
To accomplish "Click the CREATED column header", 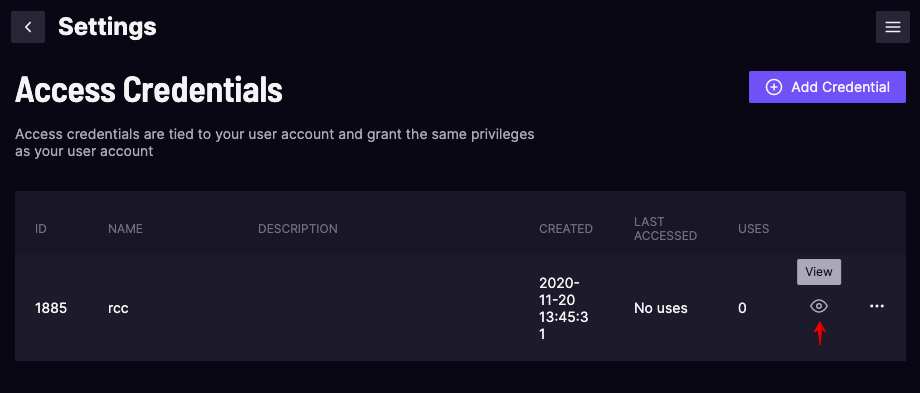I will click(x=566, y=229).
